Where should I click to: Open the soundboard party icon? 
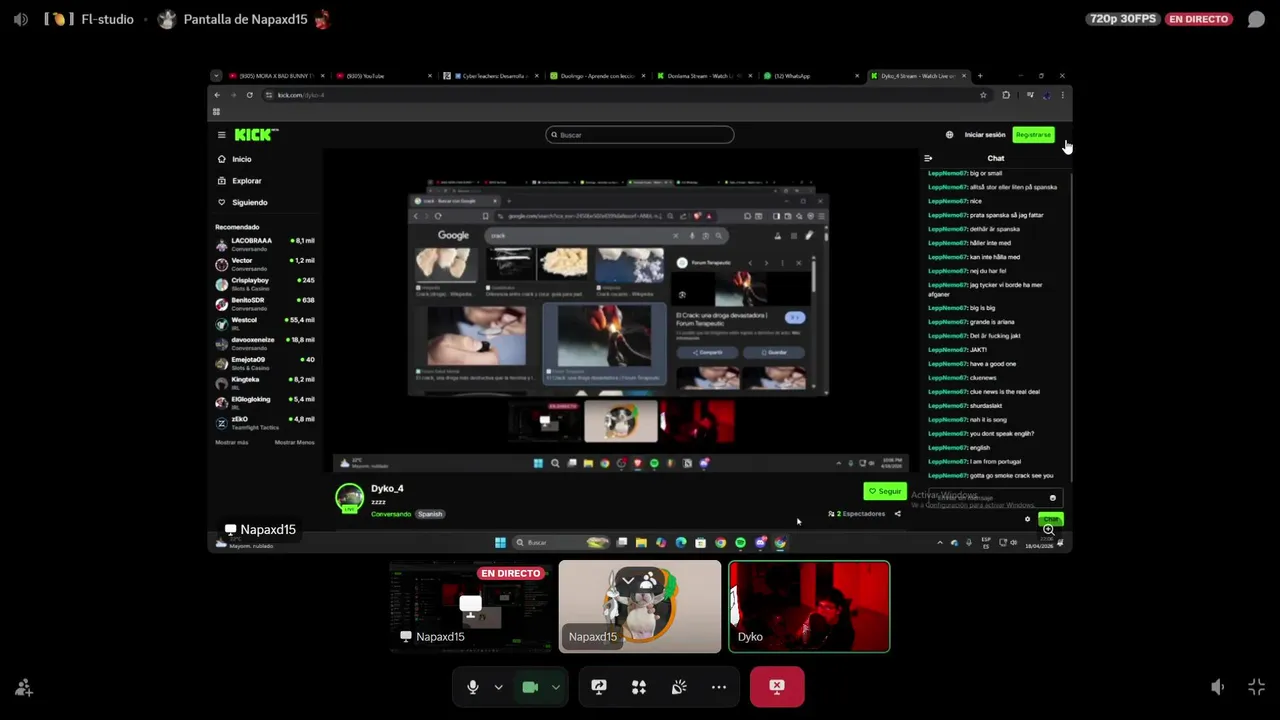679,687
